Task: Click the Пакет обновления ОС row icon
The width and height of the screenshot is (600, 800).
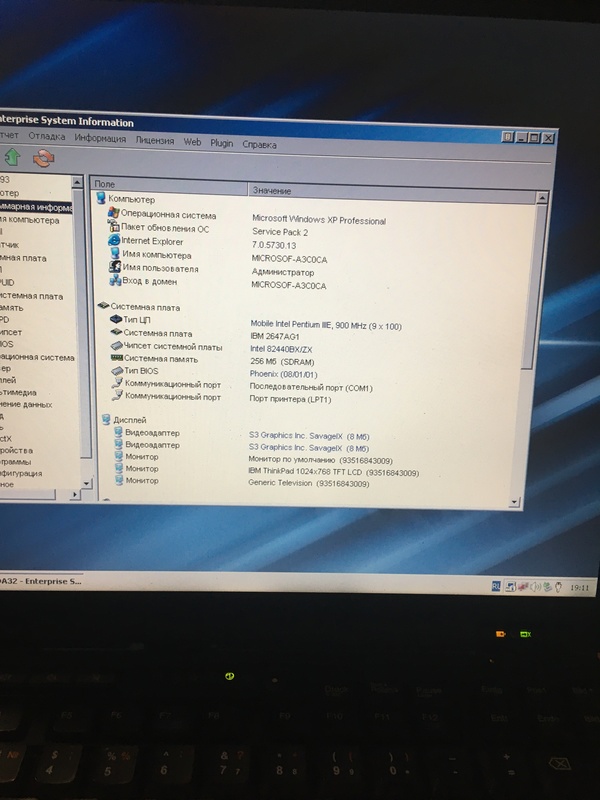Action: coord(114,226)
